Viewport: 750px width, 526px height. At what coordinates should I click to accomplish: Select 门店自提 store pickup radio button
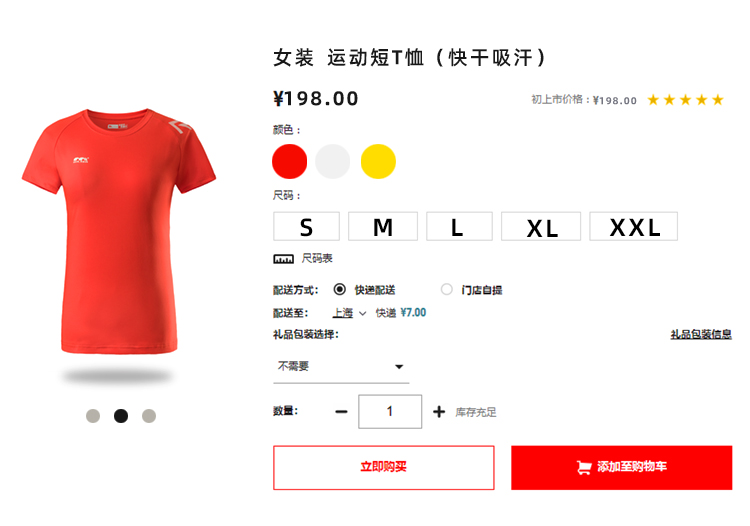pos(446,289)
